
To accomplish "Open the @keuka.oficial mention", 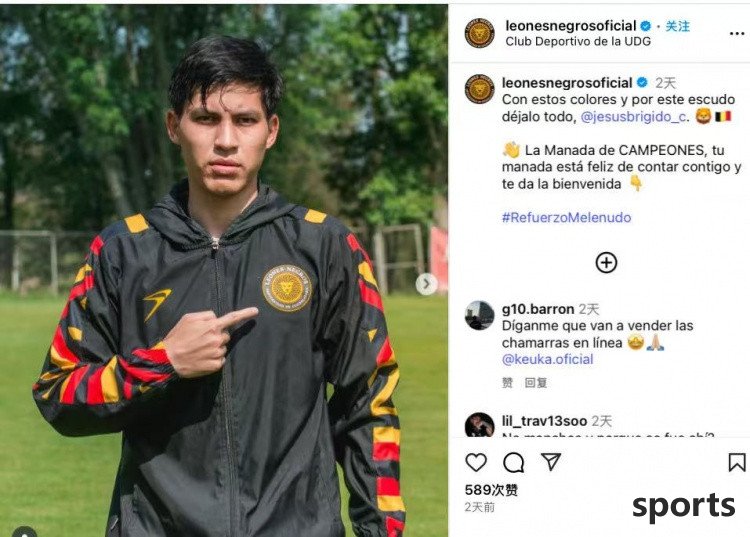I will click(548, 359).
